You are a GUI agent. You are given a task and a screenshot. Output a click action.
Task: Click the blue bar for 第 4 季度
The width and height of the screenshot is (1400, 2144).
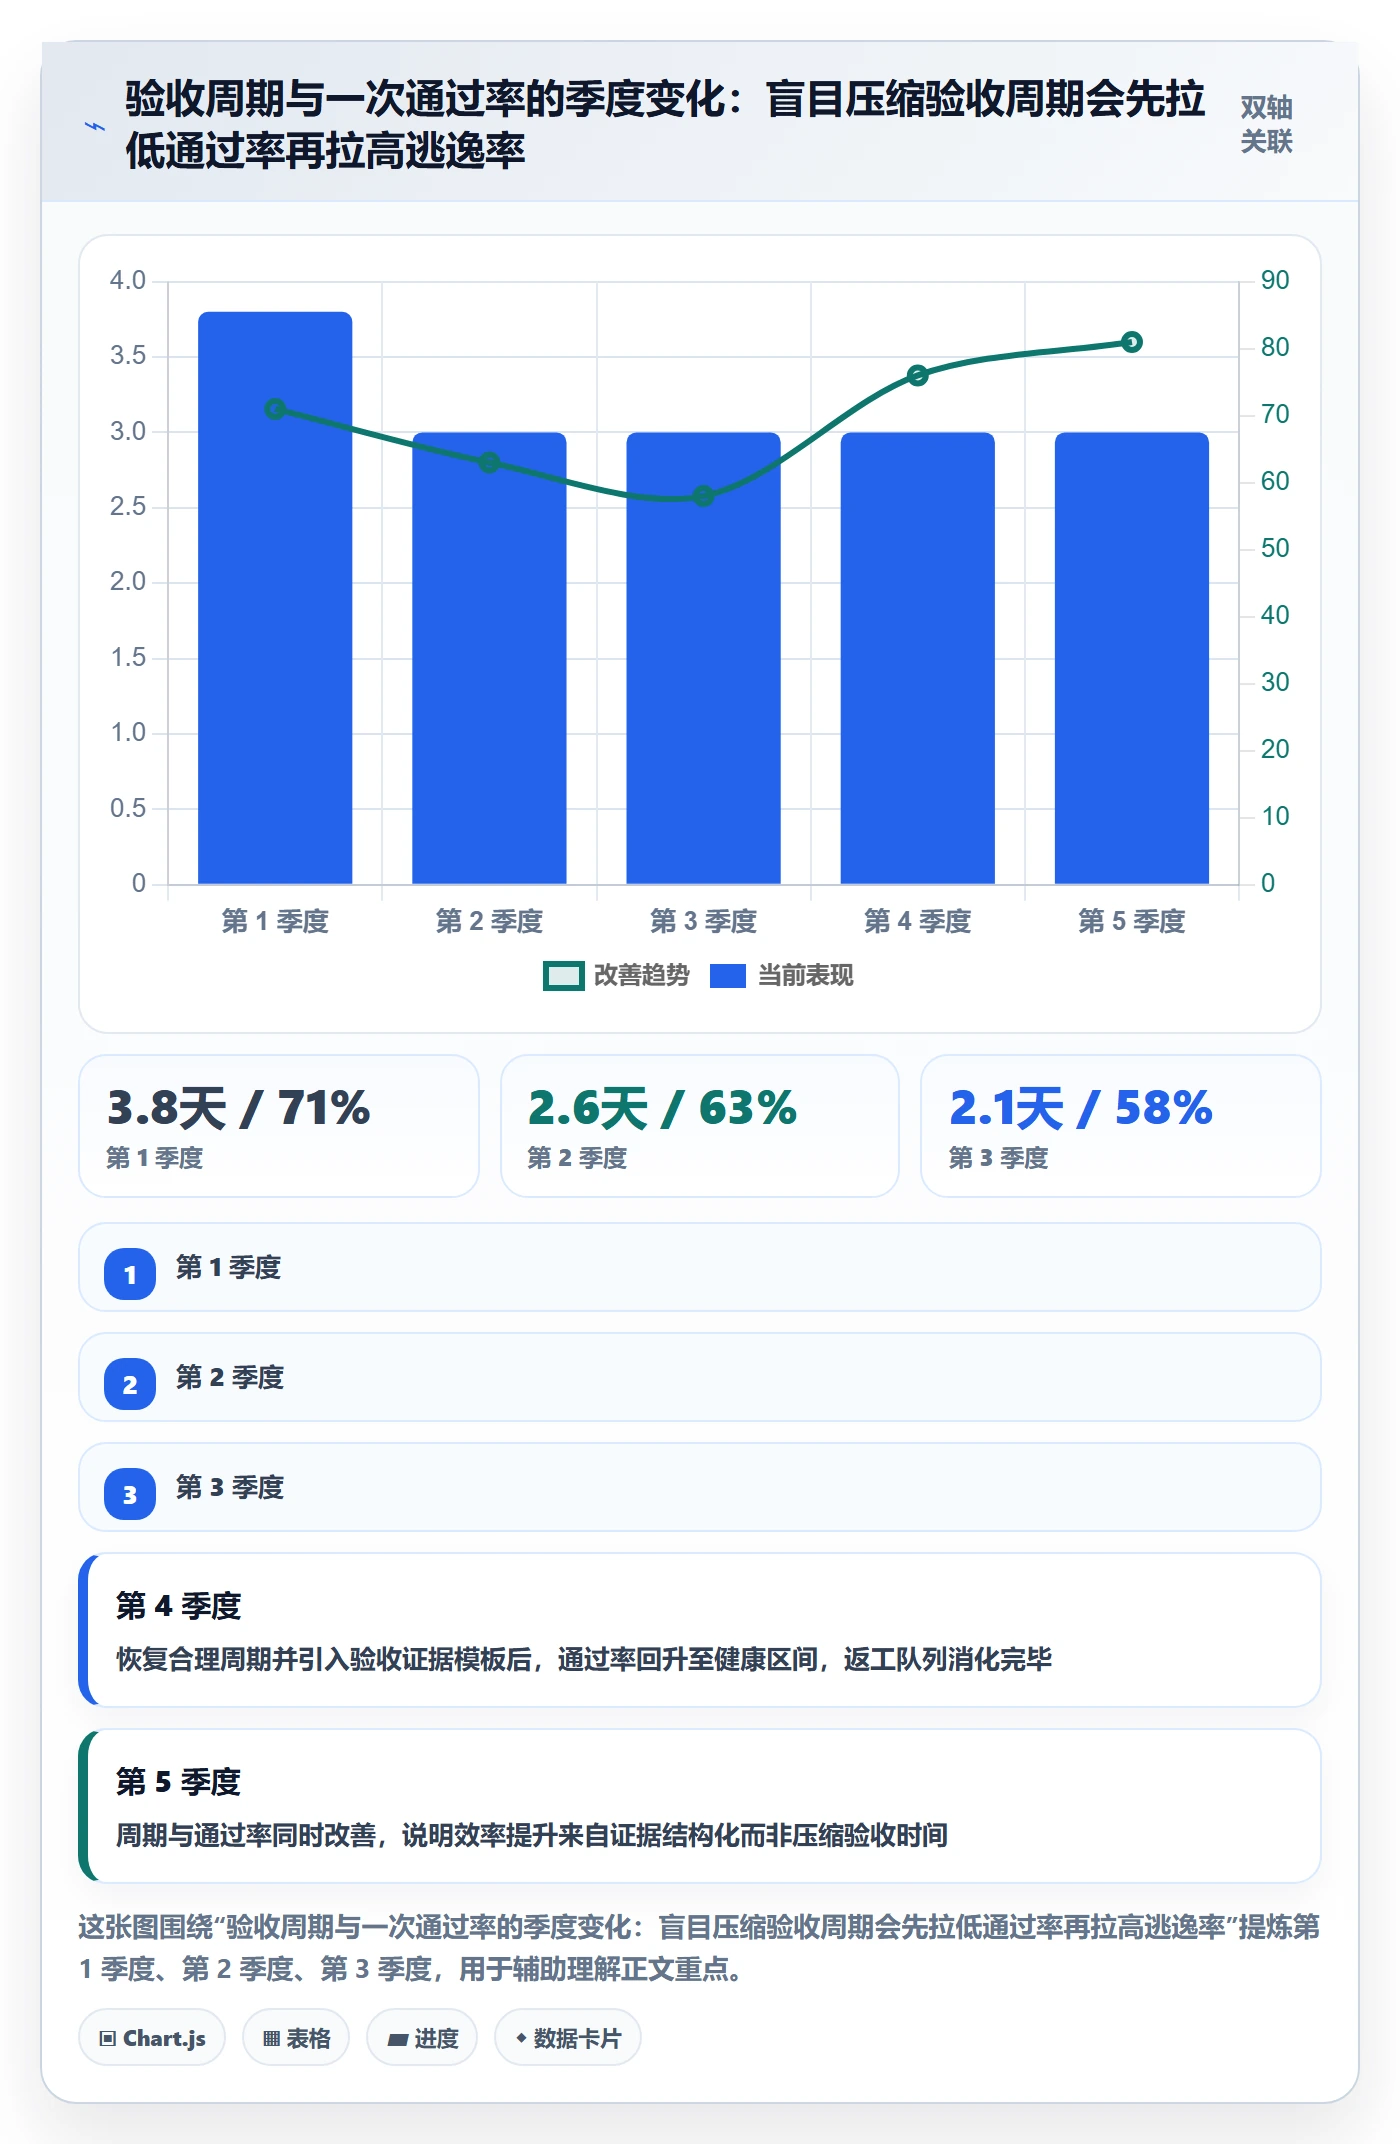click(x=917, y=658)
